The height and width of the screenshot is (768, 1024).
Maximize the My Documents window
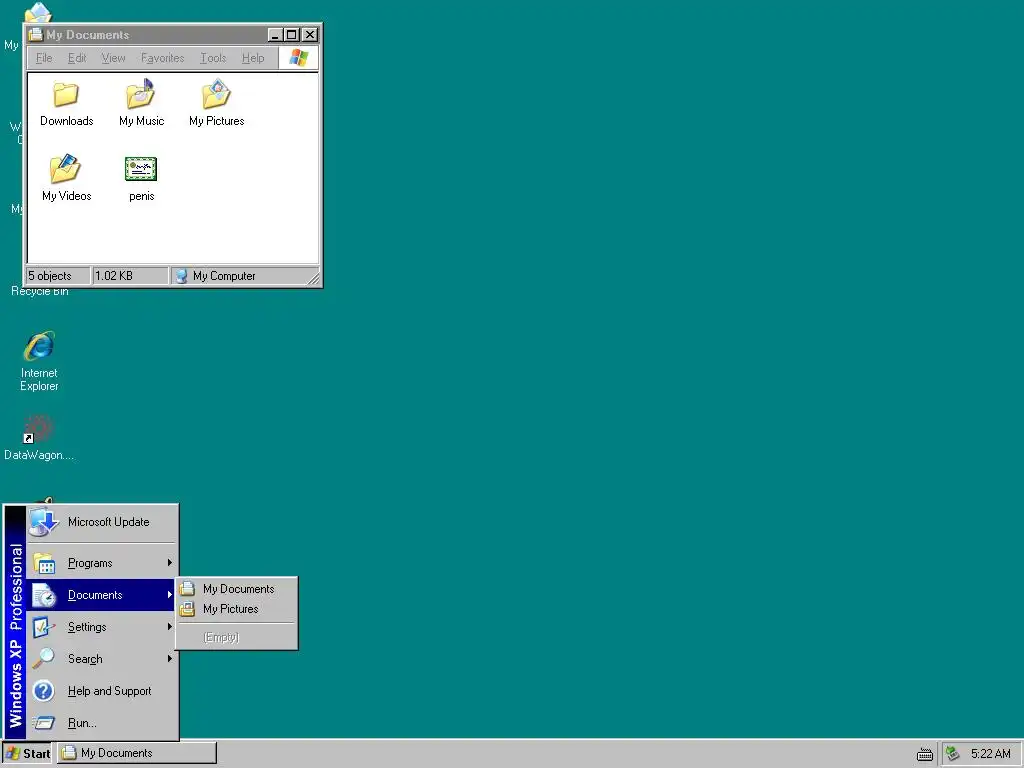[x=292, y=35]
